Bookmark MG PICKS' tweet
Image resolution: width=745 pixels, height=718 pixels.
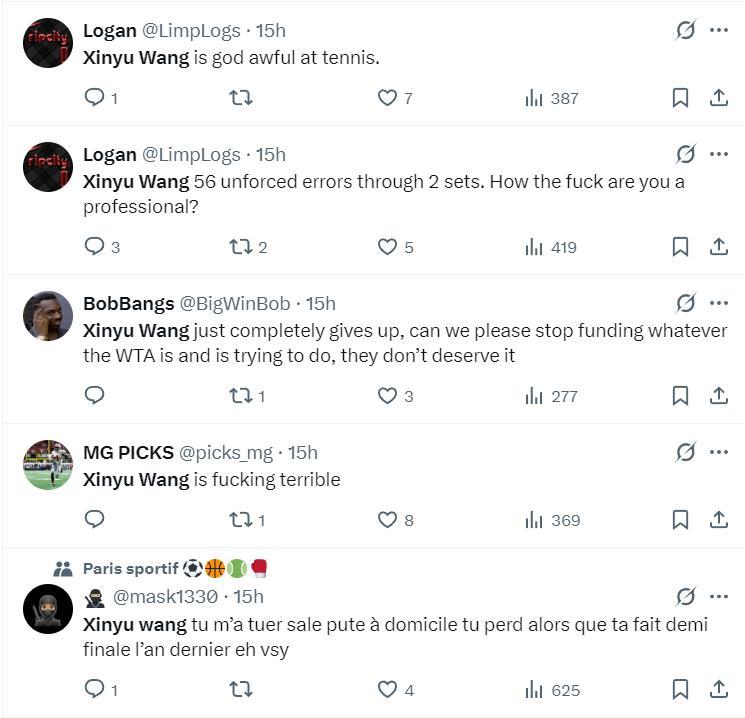click(680, 520)
